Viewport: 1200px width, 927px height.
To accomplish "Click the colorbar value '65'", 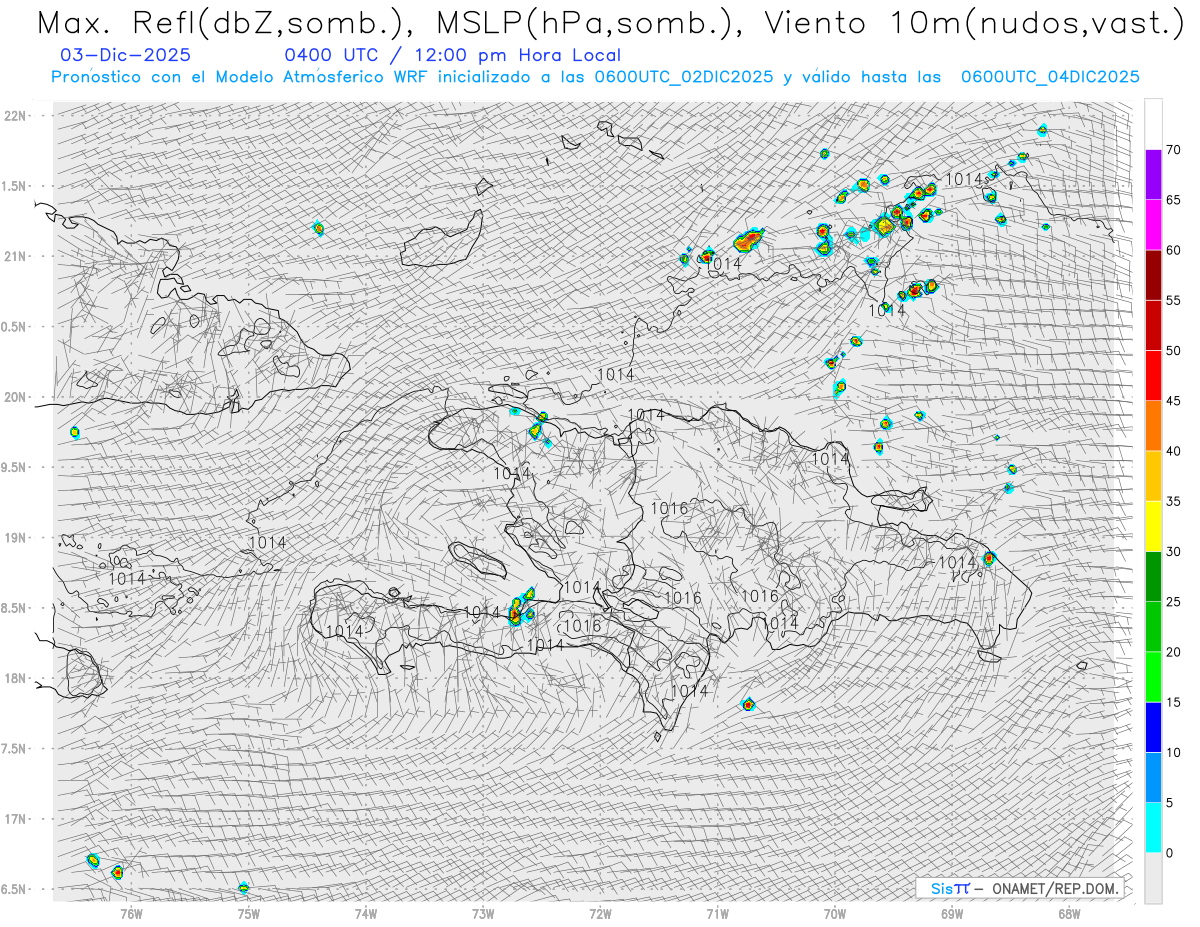I will tap(1173, 200).
